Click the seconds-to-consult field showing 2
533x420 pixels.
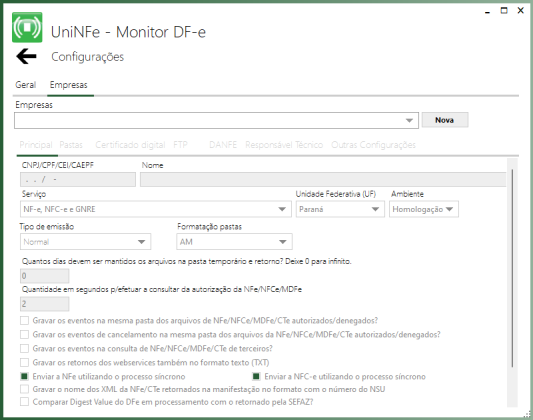click(45, 304)
